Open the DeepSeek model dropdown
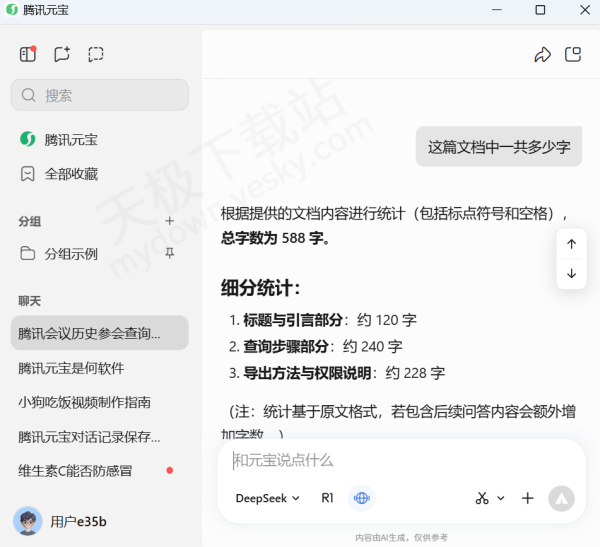600x547 pixels. tap(267, 498)
